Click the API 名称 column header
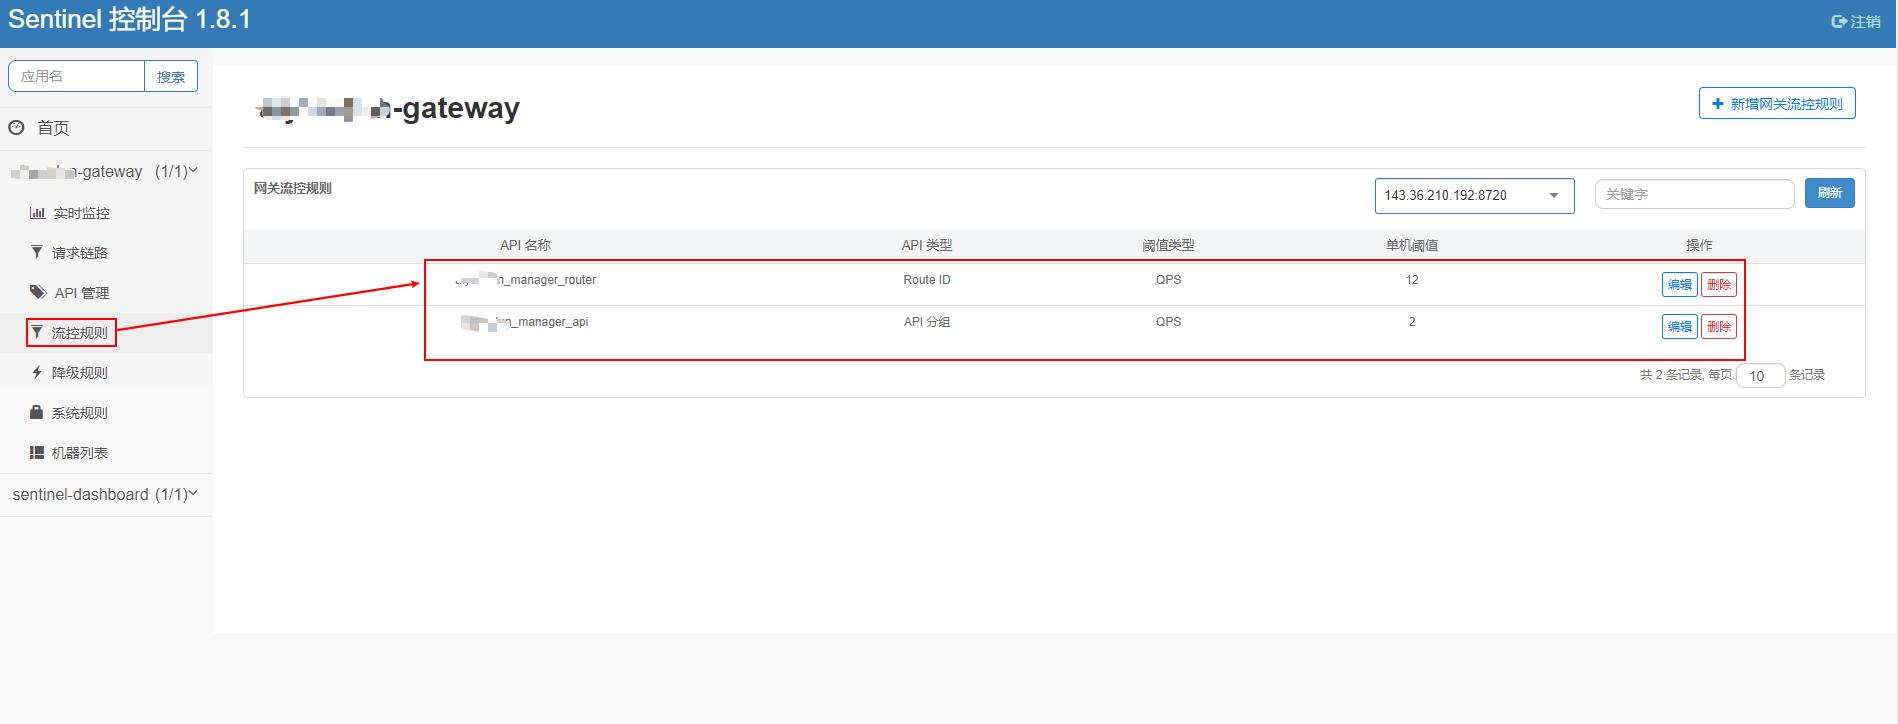 tap(525, 245)
